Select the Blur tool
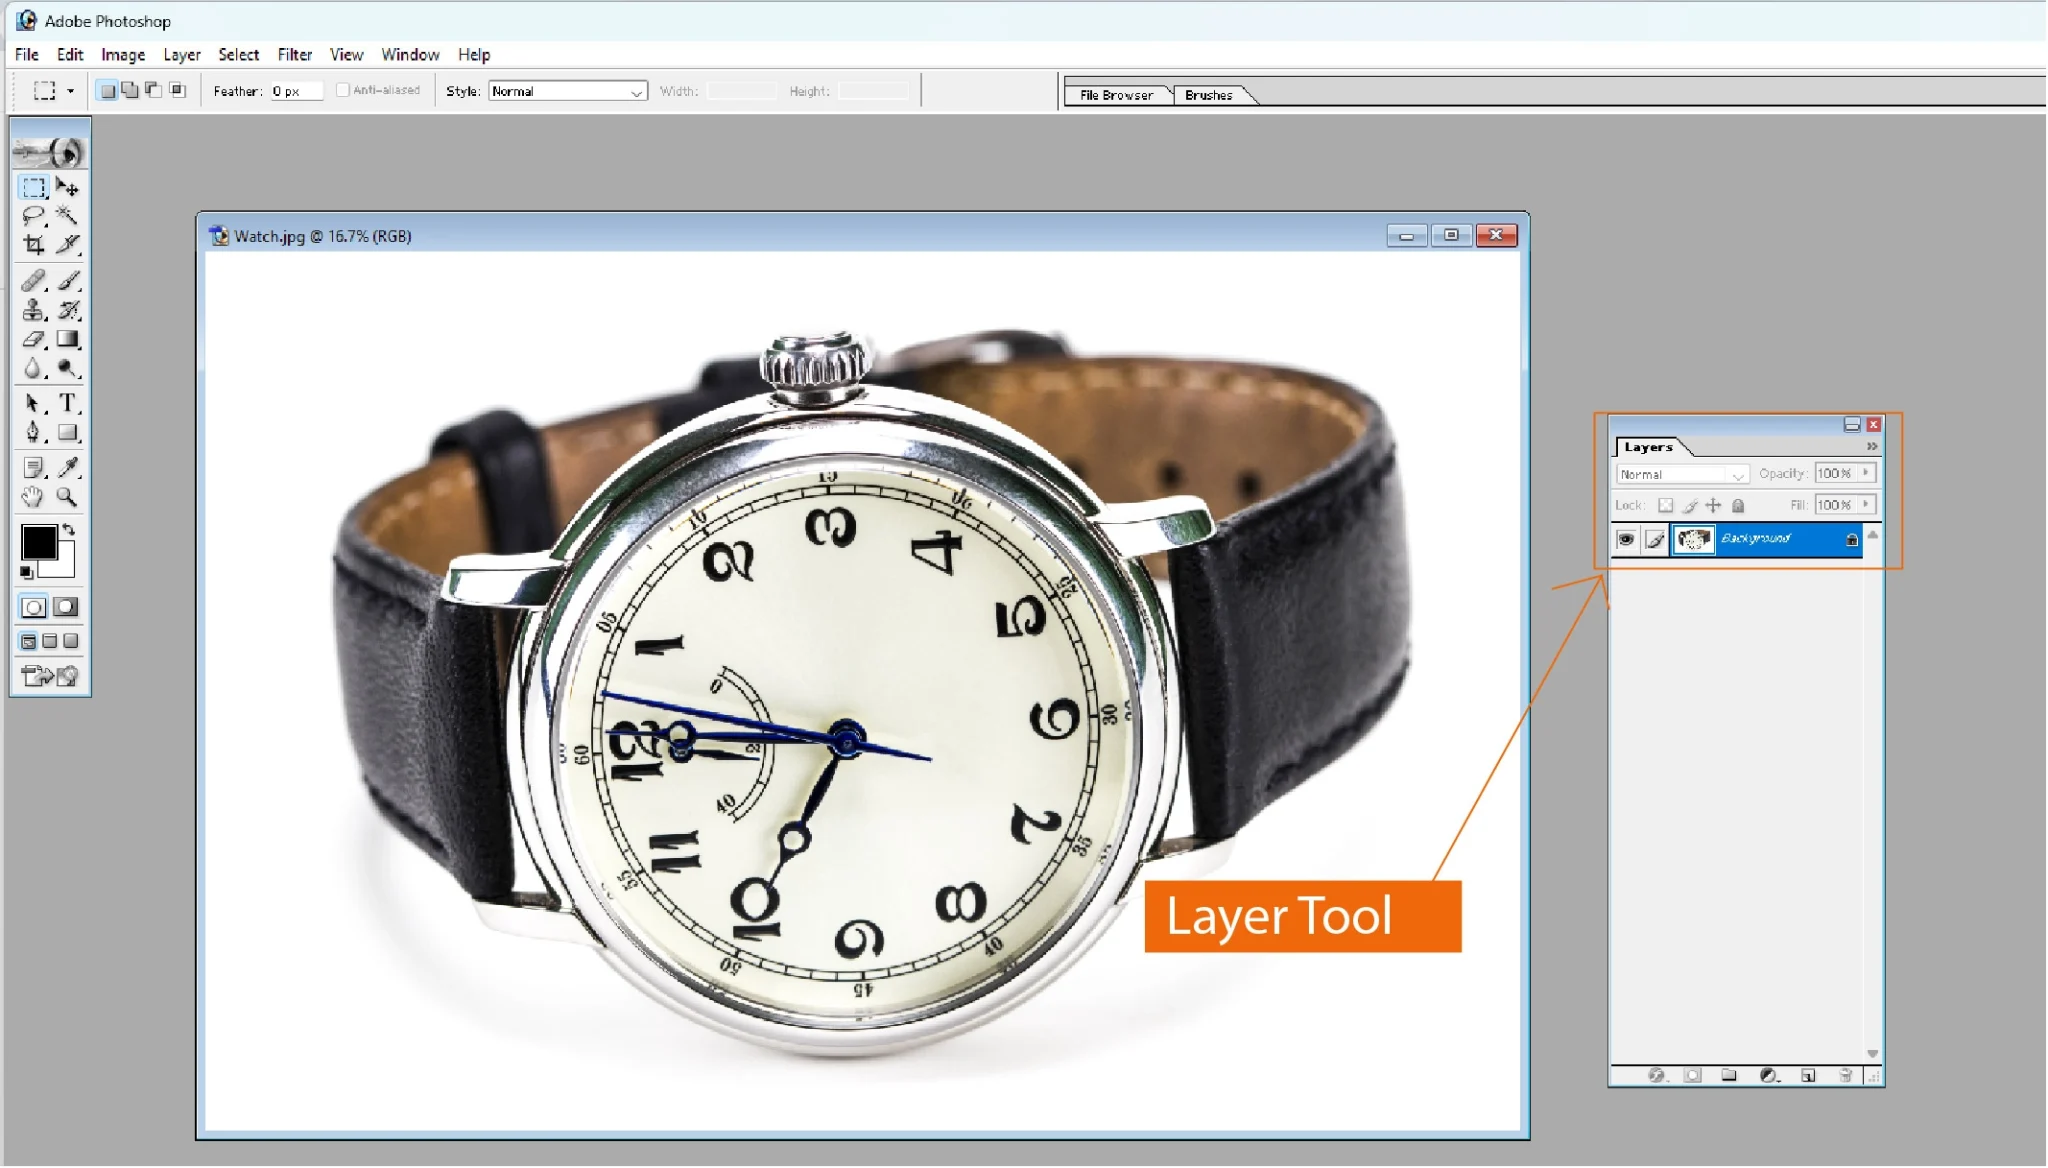This screenshot has width=2048, height=1168. click(33, 368)
